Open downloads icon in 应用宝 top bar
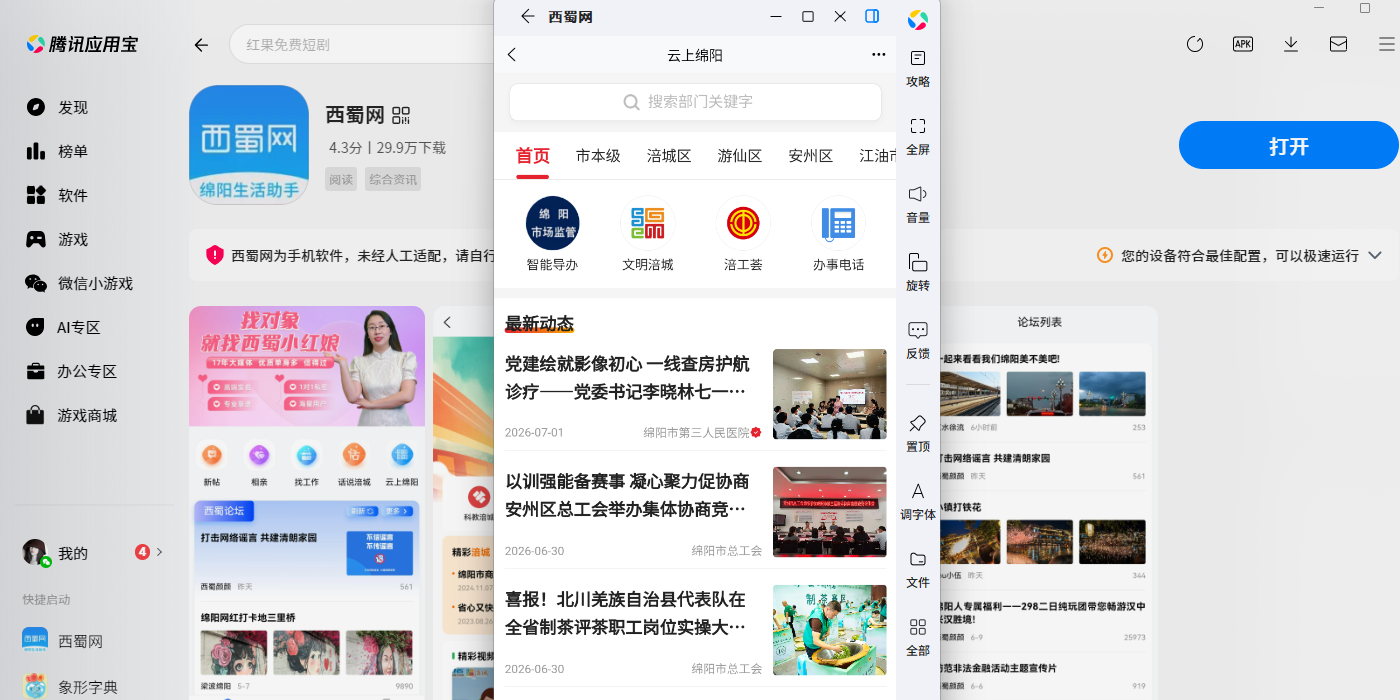 pos(1291,44)
